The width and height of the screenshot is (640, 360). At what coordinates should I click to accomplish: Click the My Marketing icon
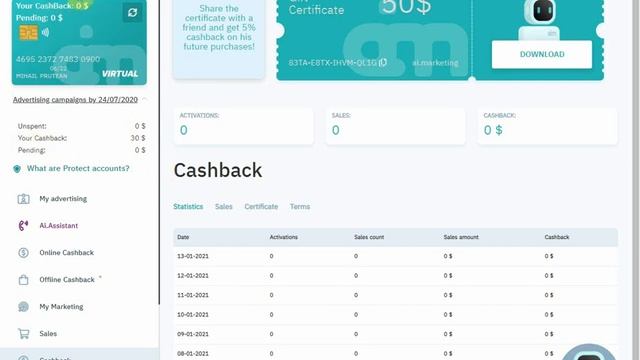click(x=23, y=307)
